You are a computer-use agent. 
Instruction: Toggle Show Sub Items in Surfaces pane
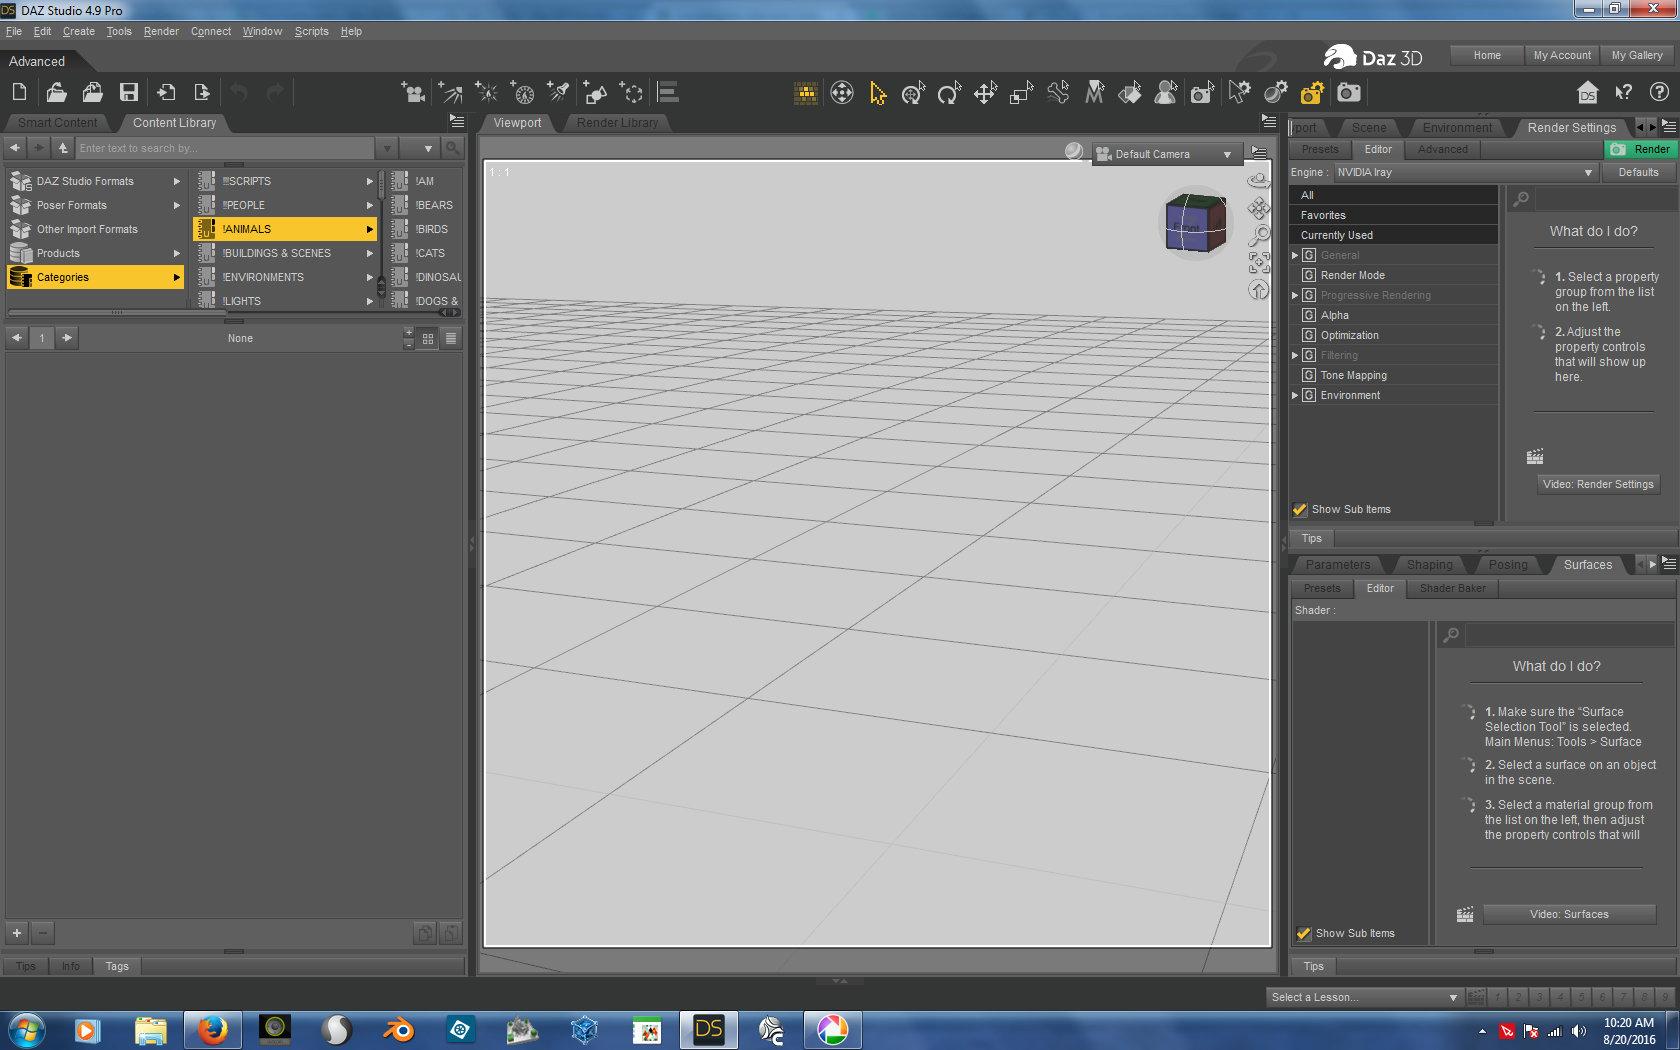point(1304,934)
